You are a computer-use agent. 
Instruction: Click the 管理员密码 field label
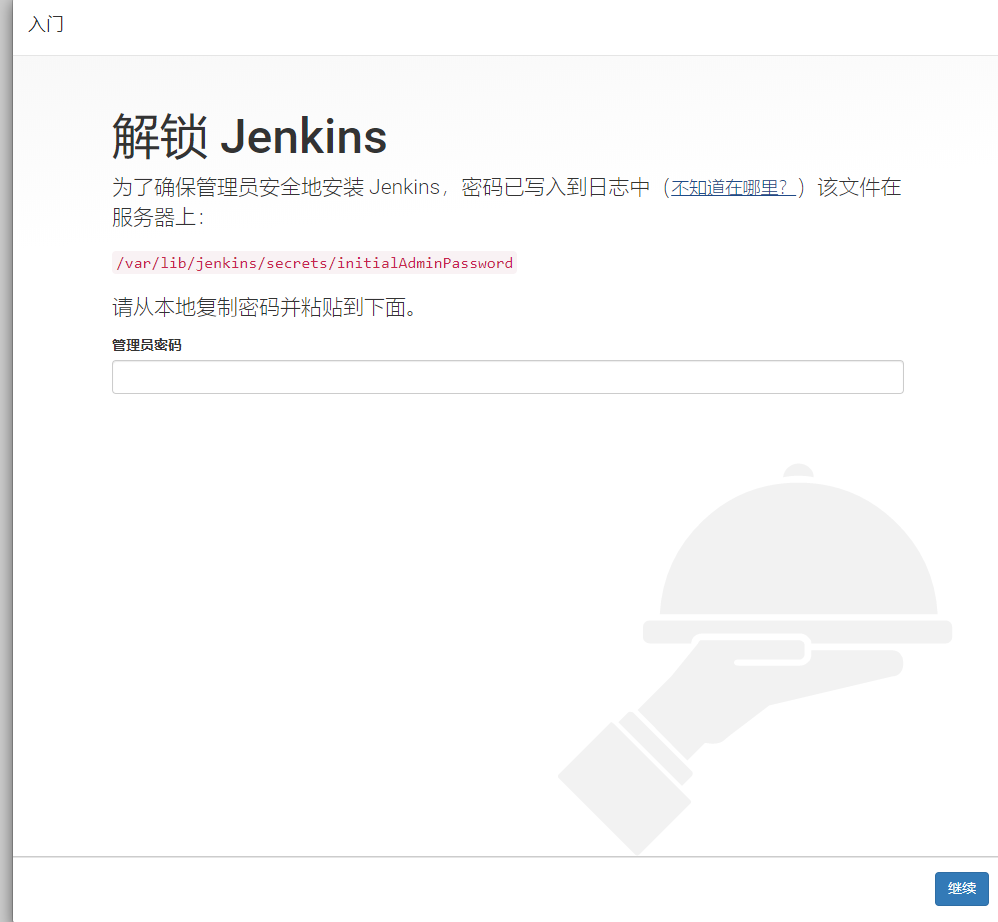click(x=147, y=345)
